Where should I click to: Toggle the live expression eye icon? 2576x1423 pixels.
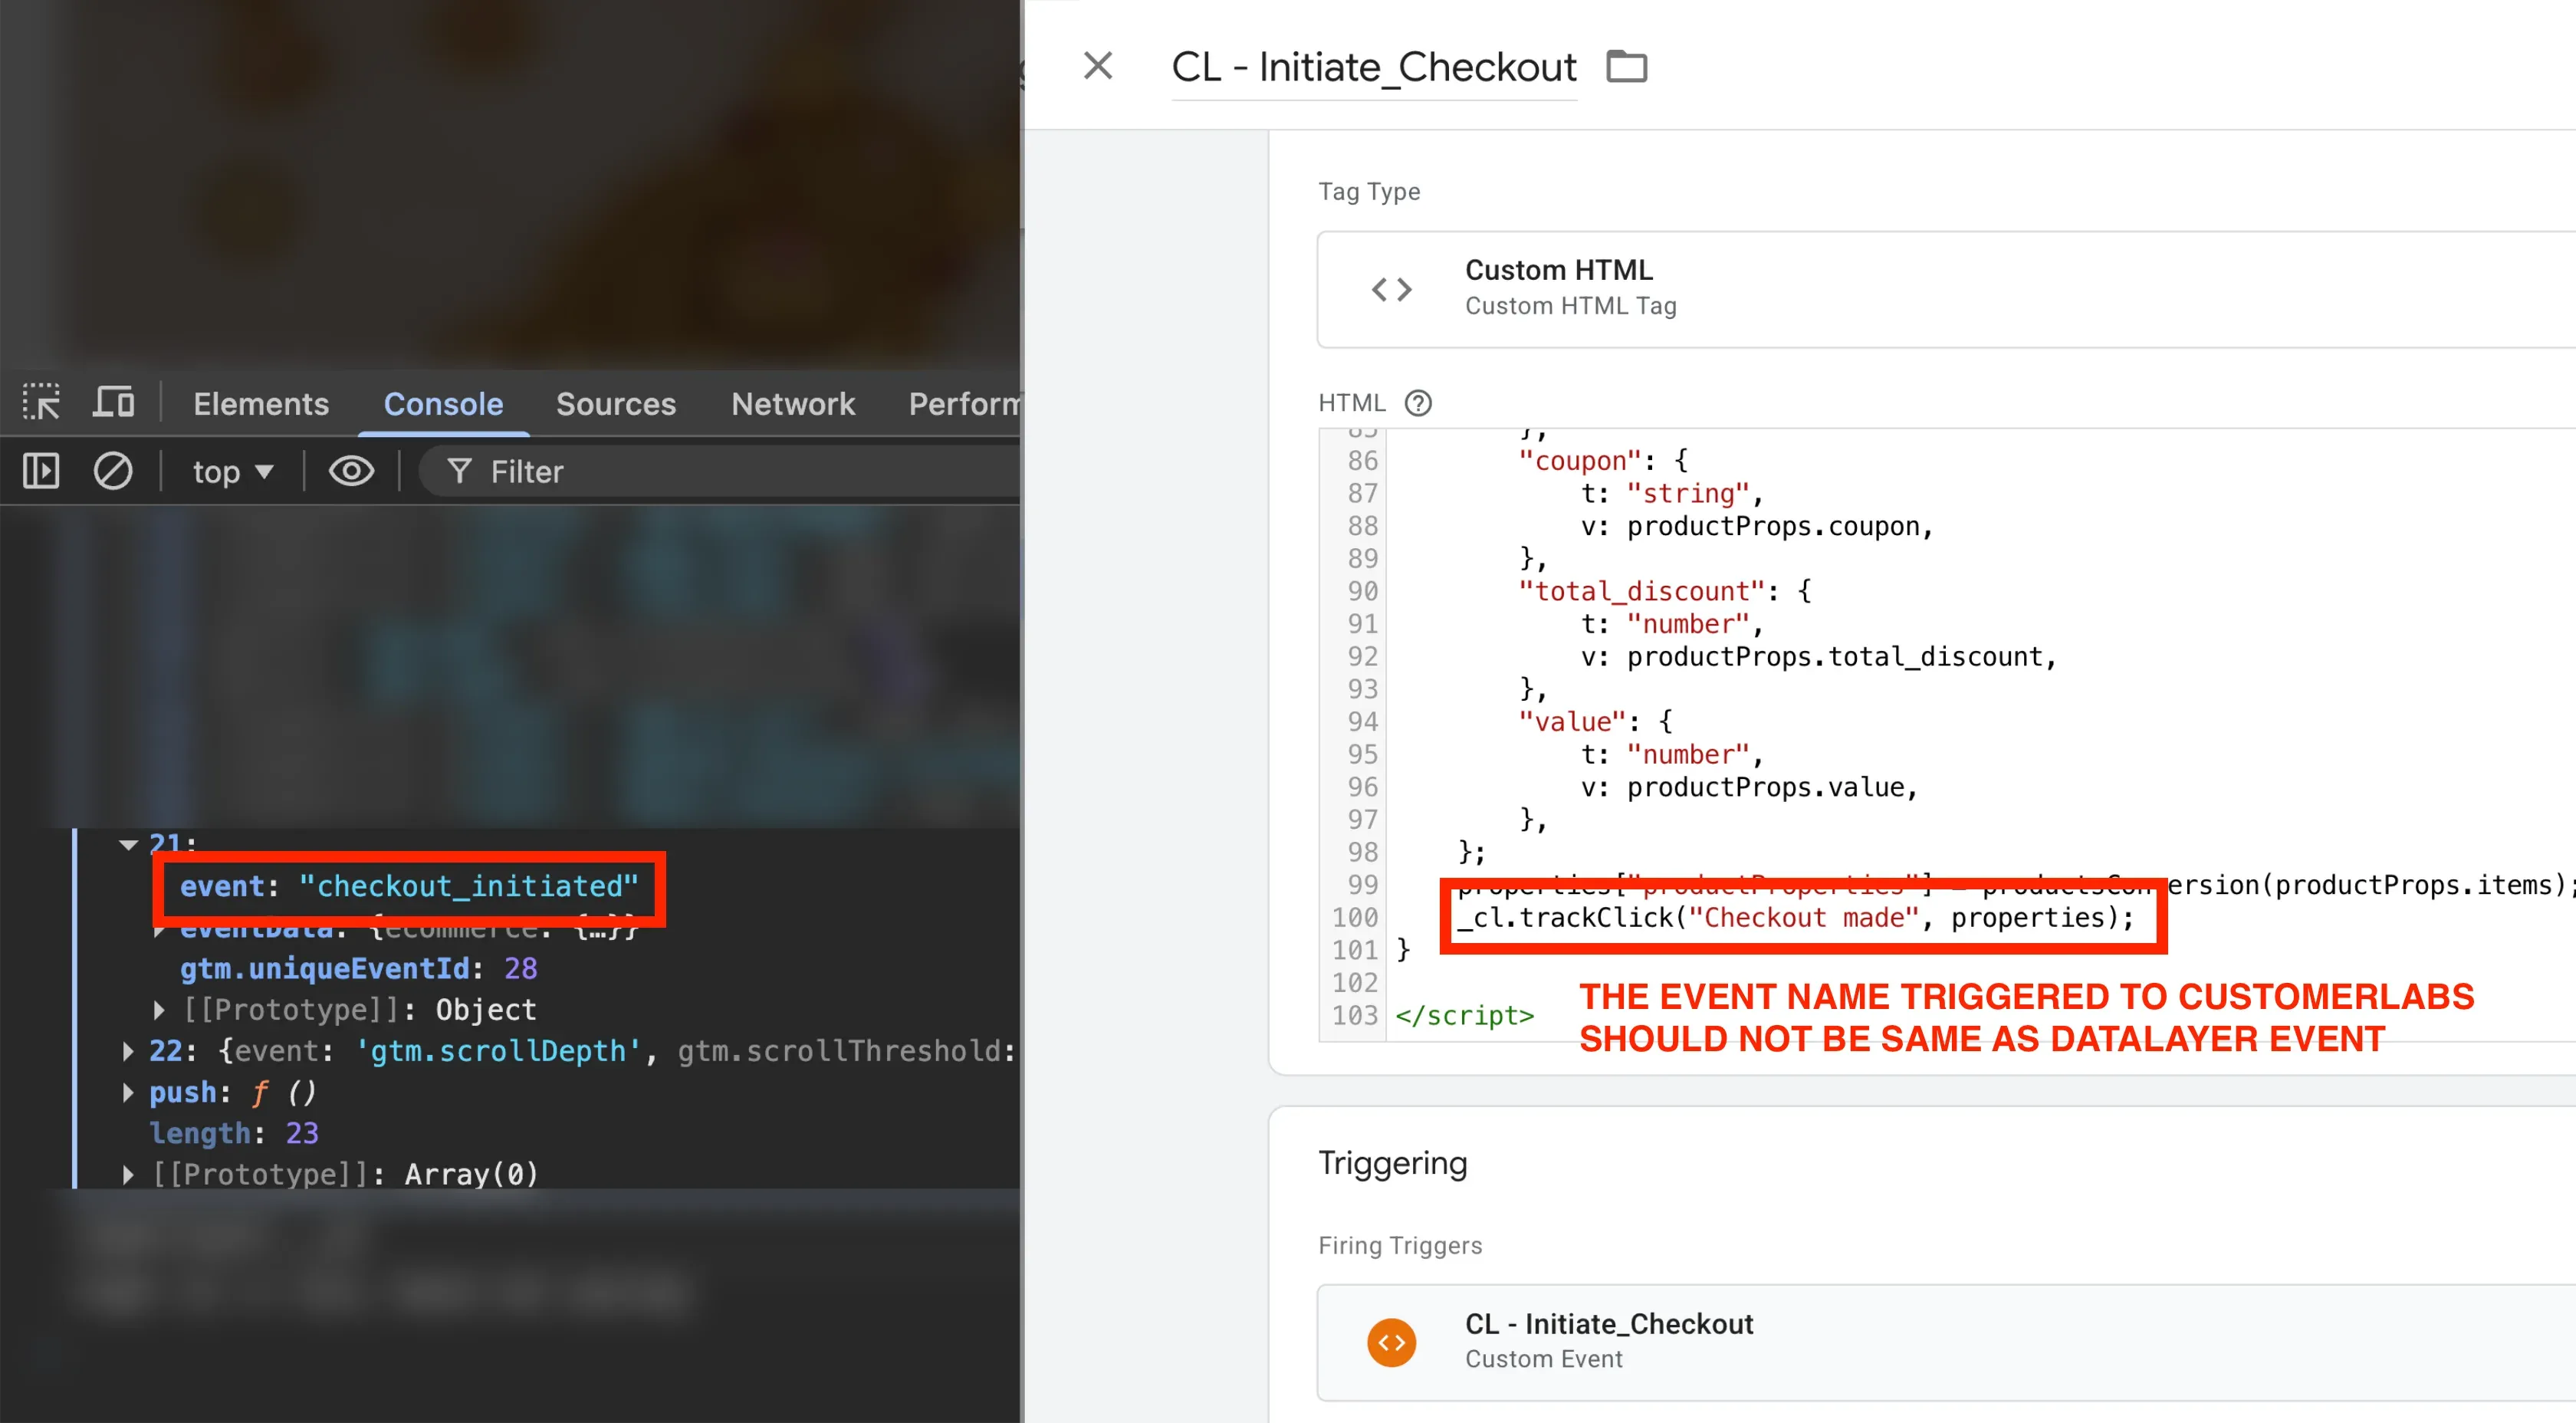coord(351,471)
